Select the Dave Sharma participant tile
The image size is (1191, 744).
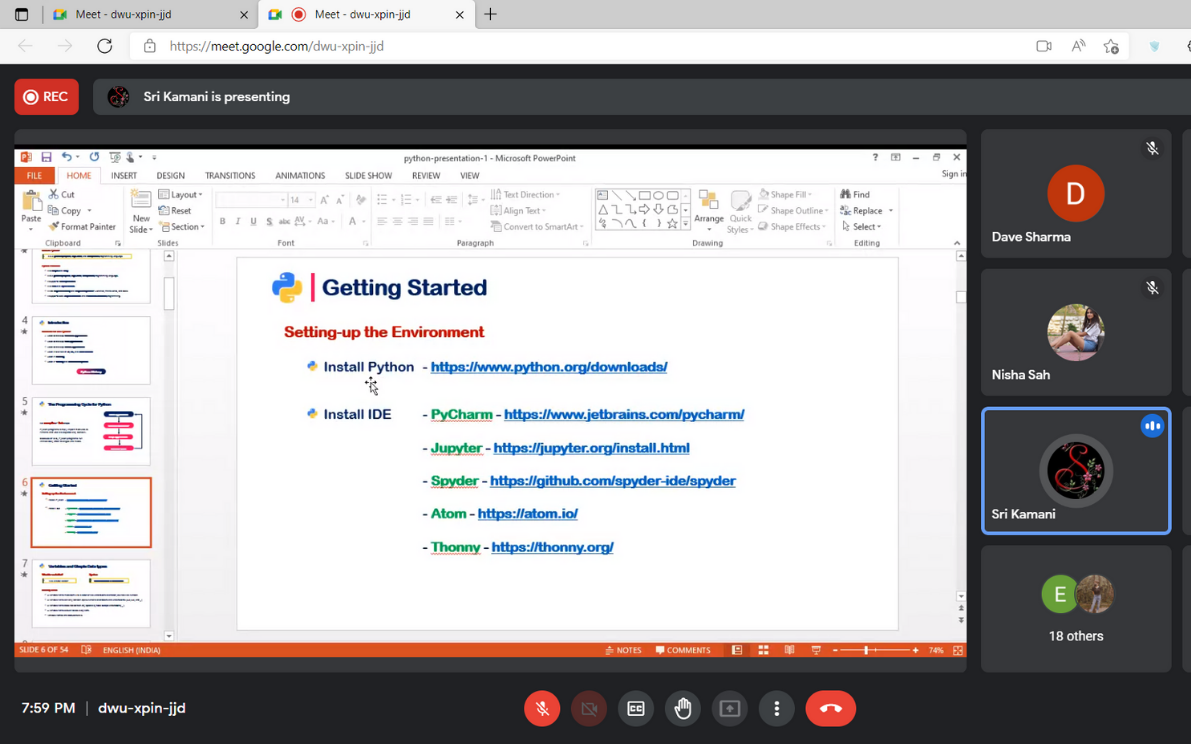coord(1075,193)
